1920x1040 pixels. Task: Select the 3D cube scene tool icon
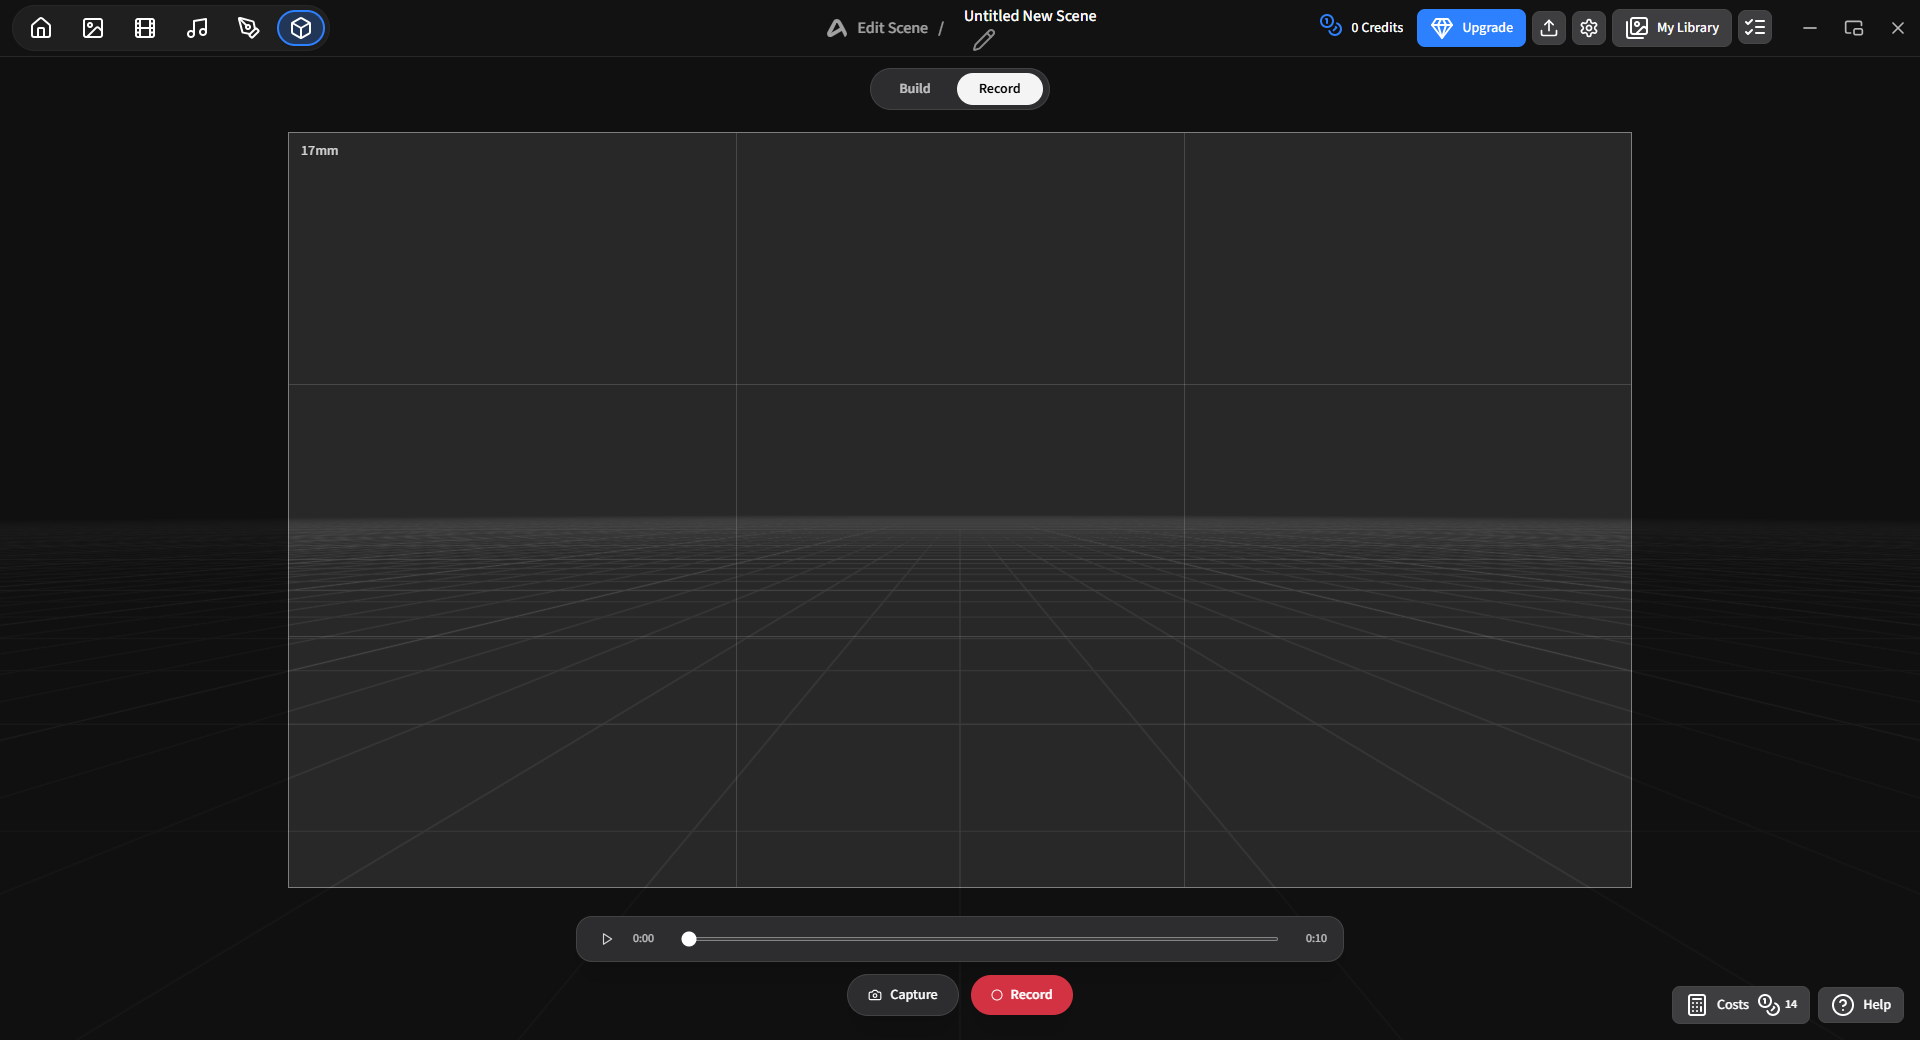tap(301, 28)
